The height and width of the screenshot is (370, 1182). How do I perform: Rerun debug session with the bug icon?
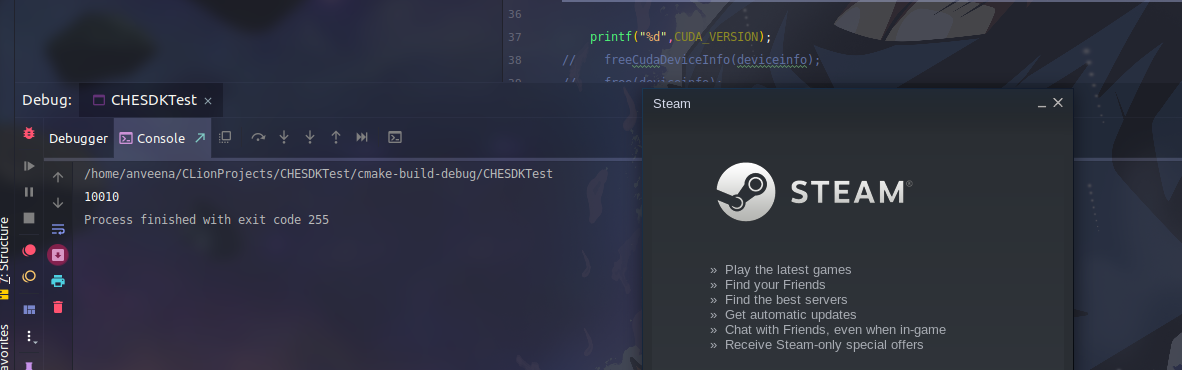[29, 133]
